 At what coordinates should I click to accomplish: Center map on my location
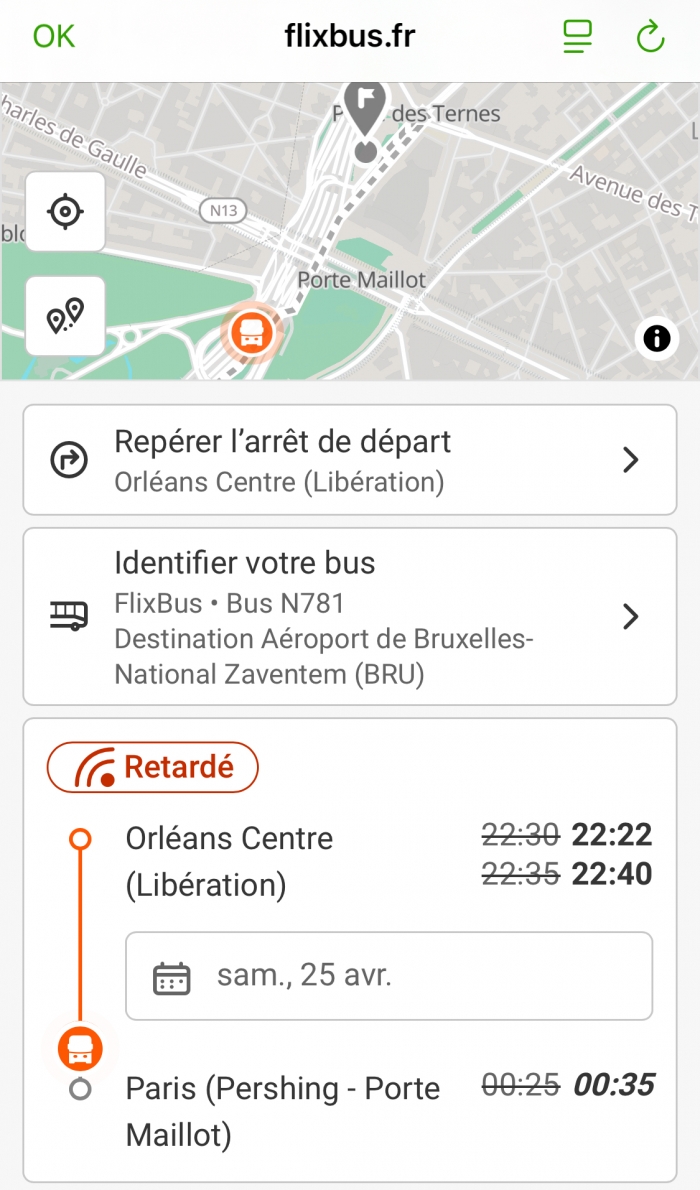pyautogui.click(x=65, y=211)
